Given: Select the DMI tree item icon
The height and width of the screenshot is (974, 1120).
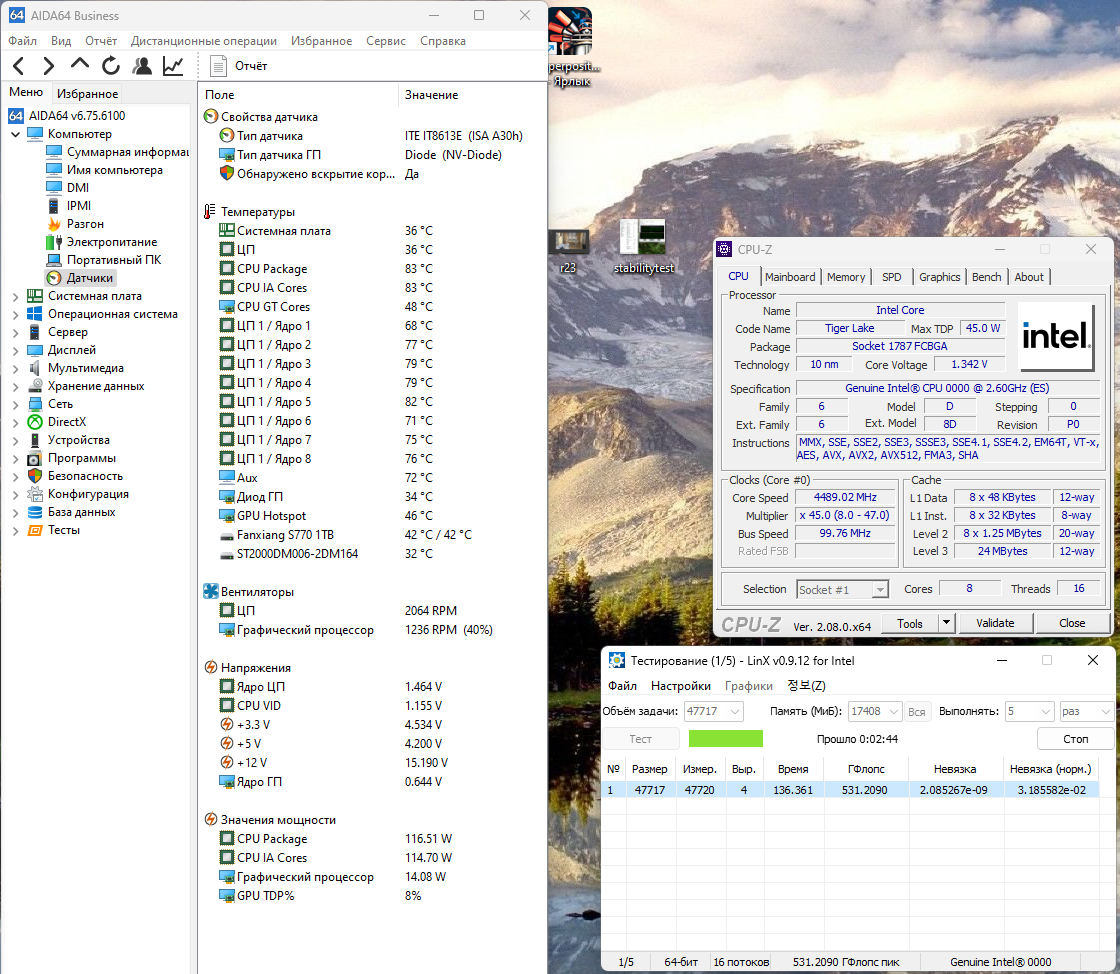Looking at the screenshot, I should pyautogui.click(x=54, y=188).
